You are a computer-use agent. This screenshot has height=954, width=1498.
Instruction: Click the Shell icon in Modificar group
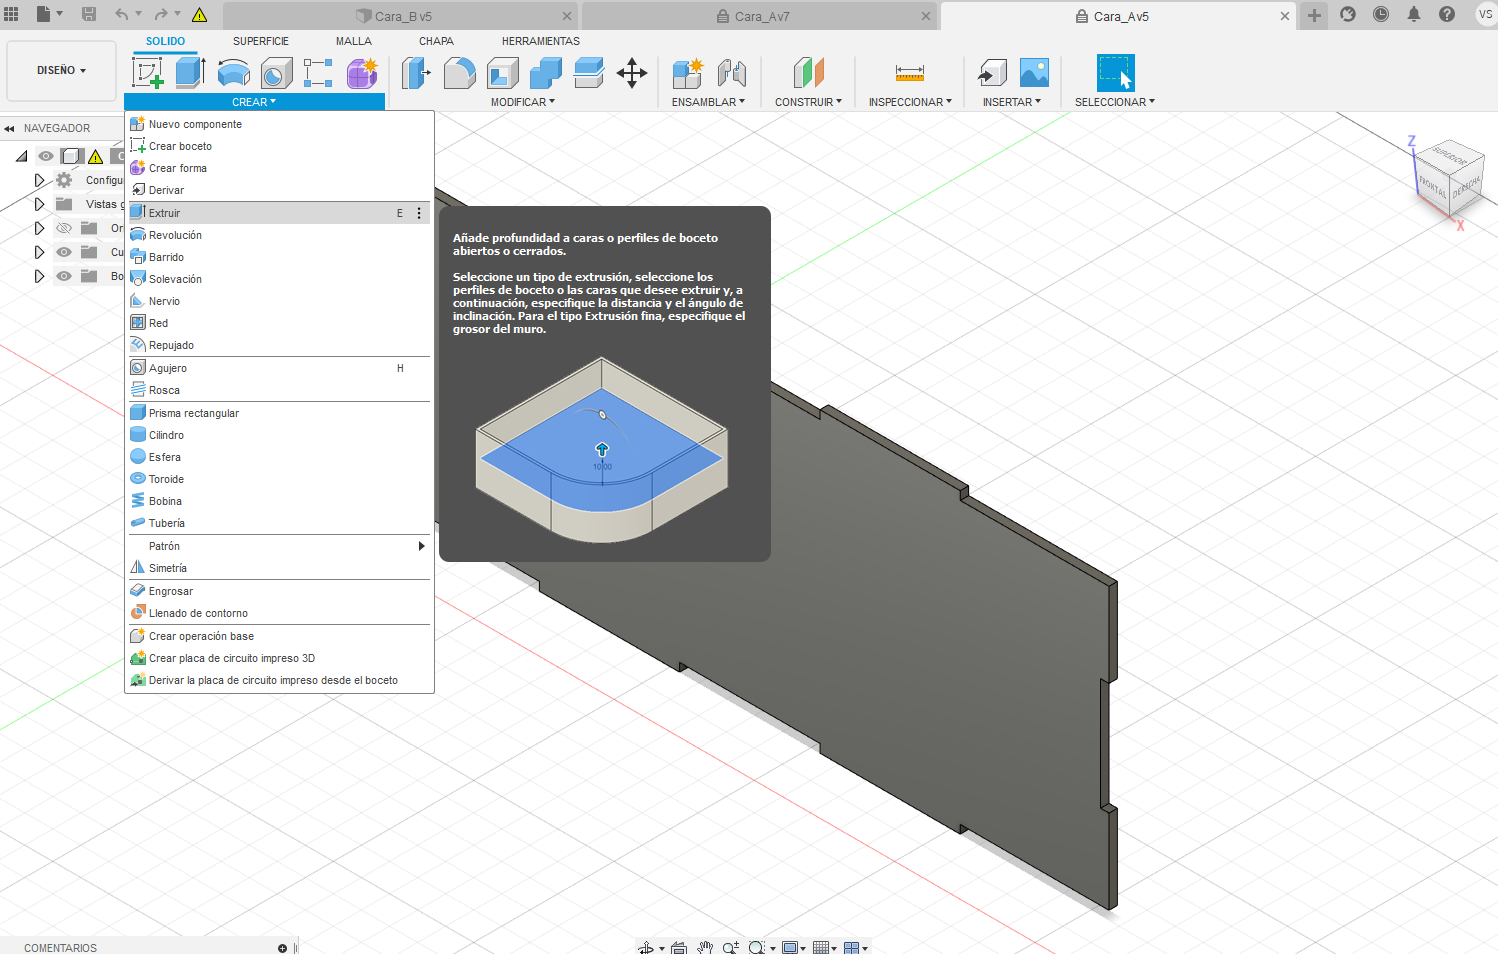click(502, 73)
